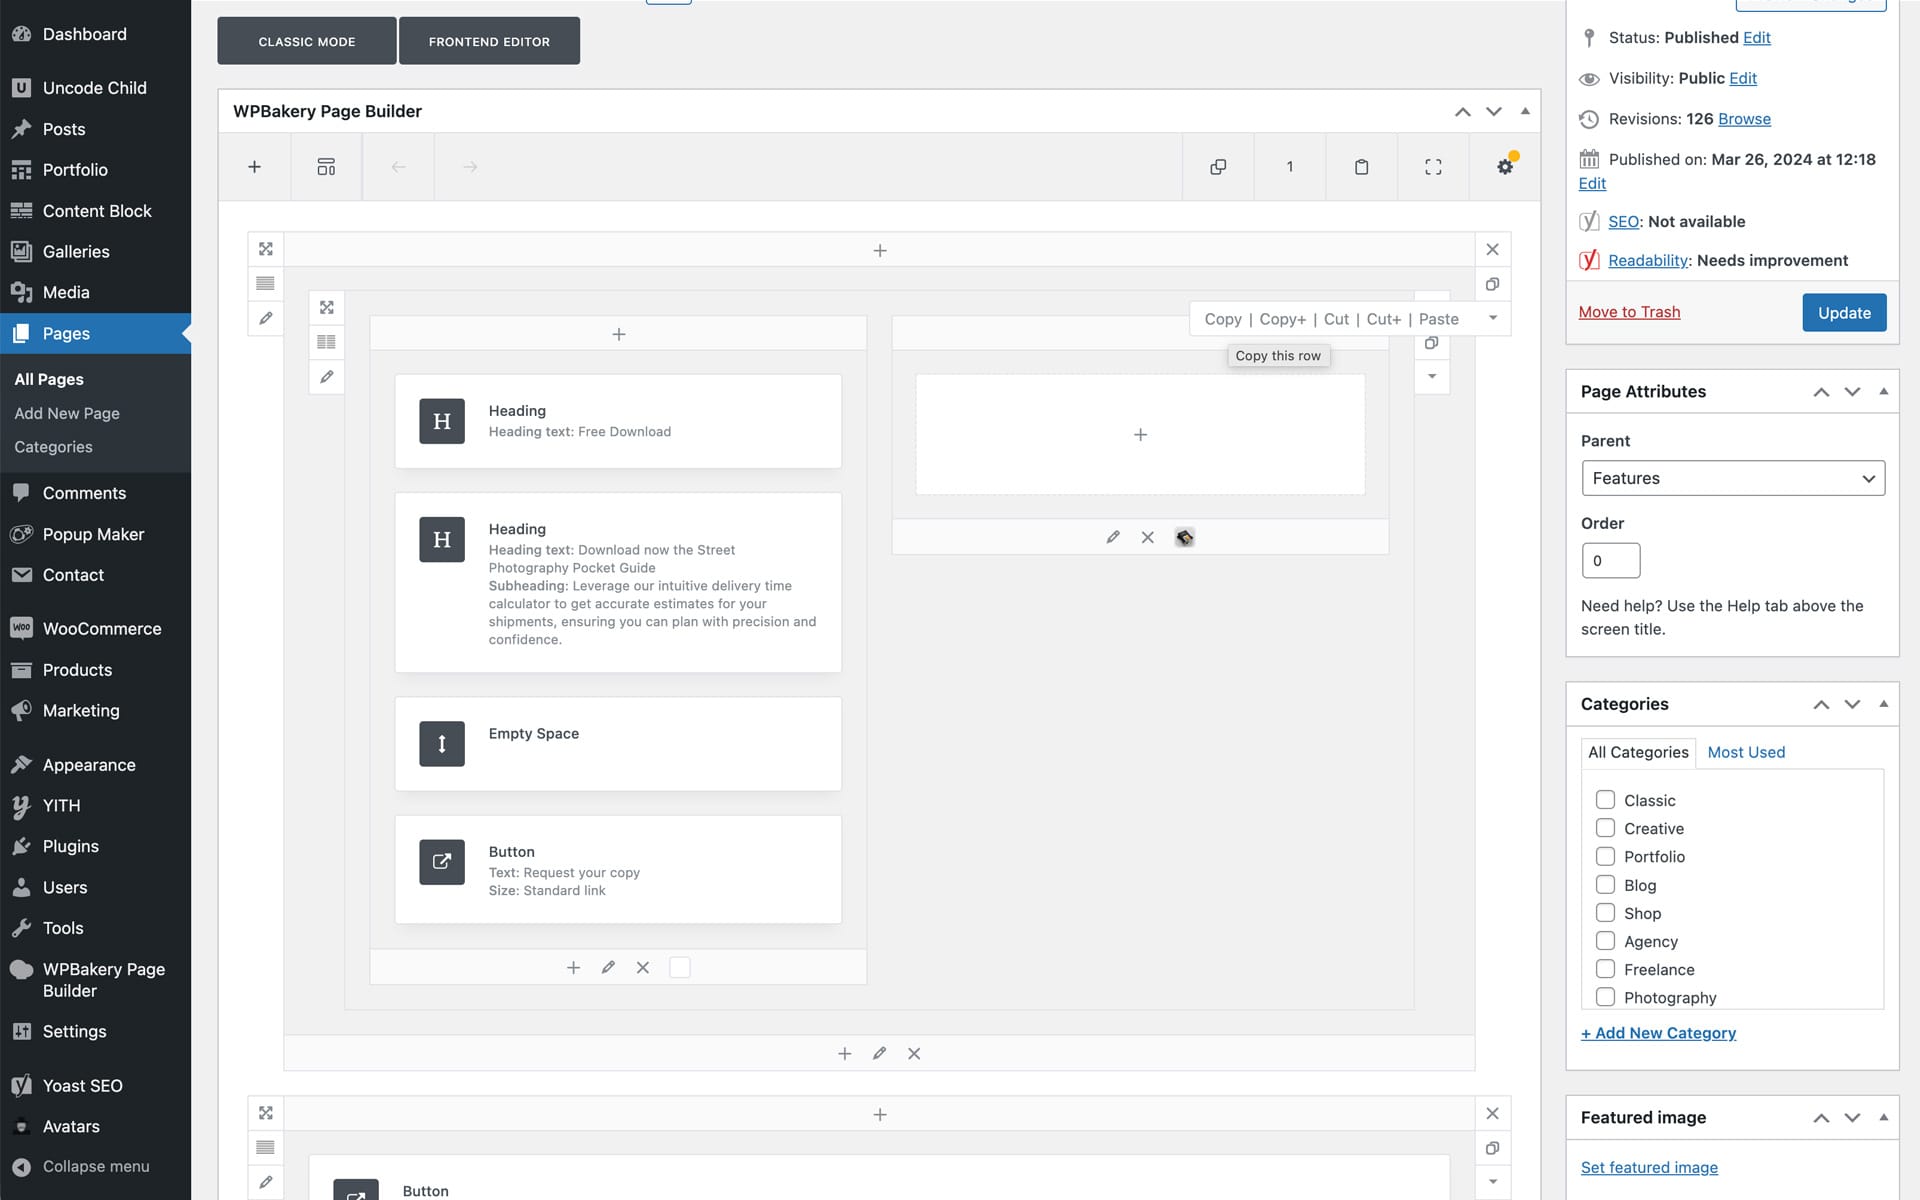Click the Move to Trash link
This screenshot has height=1200, width=1920.
tap(1628, 312)
